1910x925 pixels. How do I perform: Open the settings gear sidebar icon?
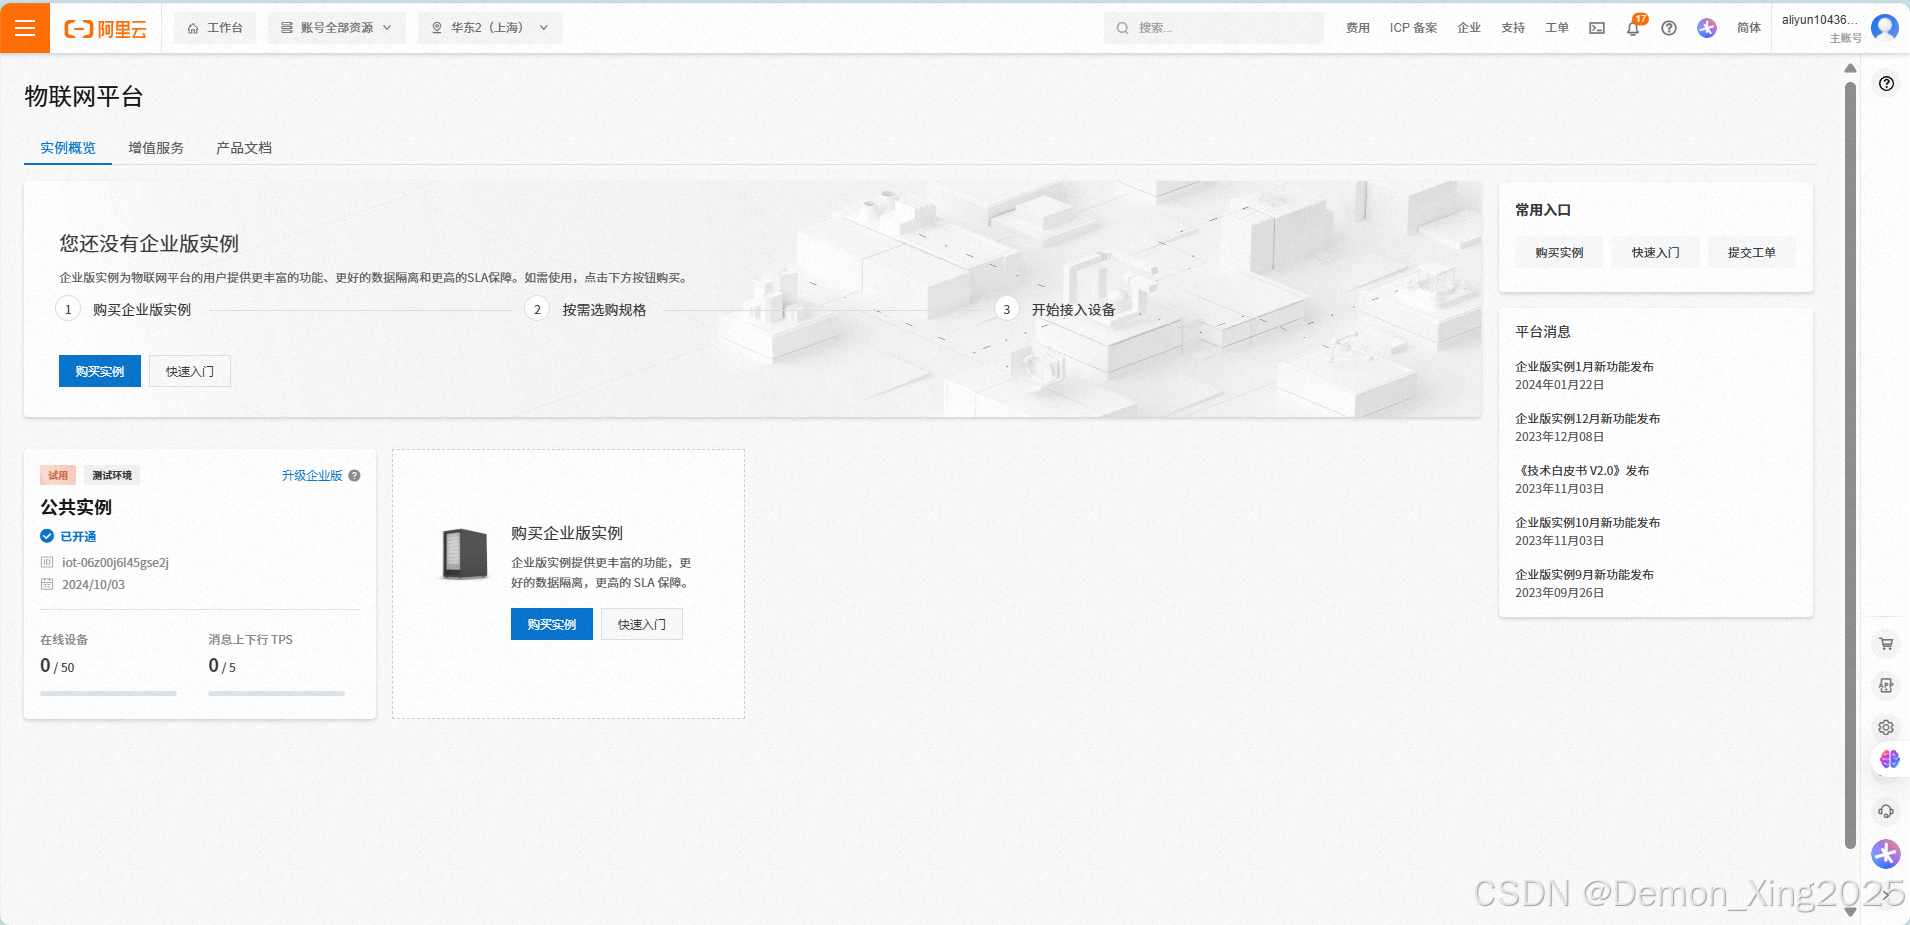click(x=1886, y=728)
